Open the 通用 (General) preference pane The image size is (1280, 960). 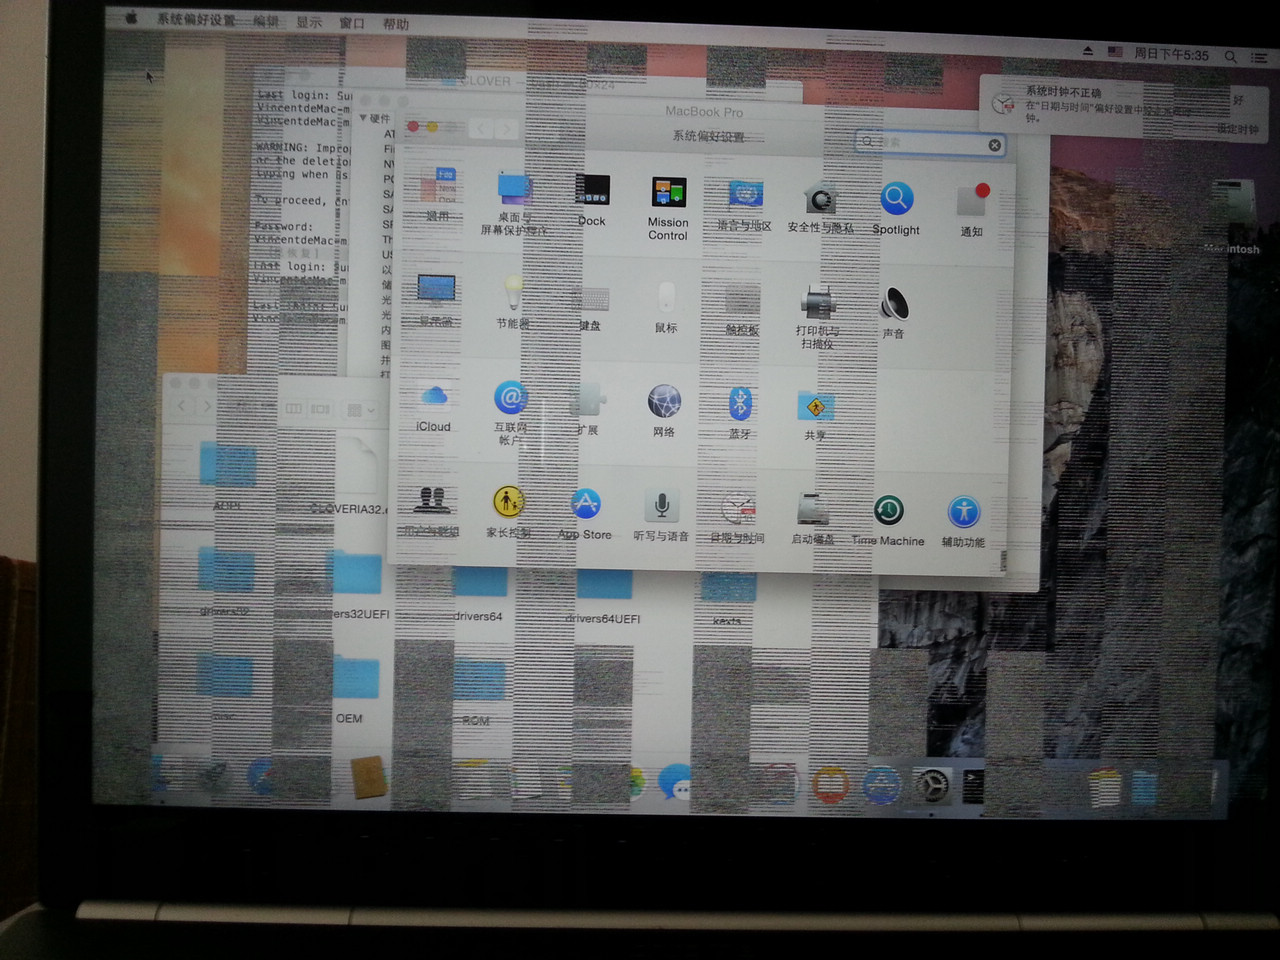(x=438, y=195)
